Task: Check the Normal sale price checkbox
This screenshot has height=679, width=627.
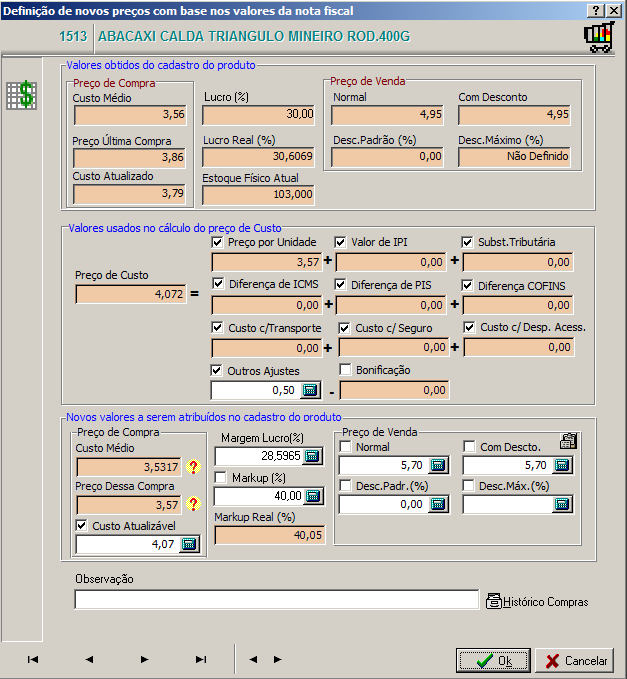Action: (x=345, y=446)
